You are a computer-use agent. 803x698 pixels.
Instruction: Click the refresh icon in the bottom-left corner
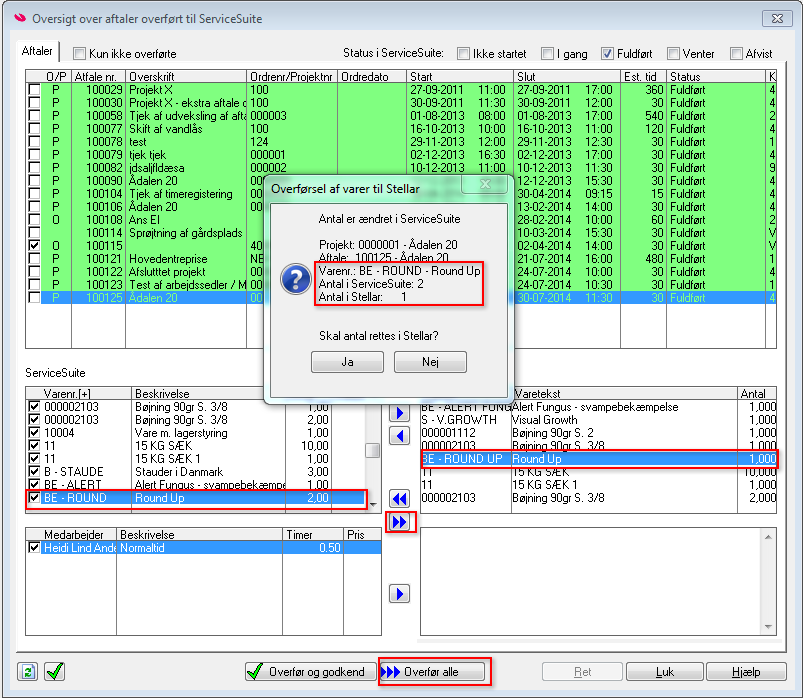click(x=28, y=671)
